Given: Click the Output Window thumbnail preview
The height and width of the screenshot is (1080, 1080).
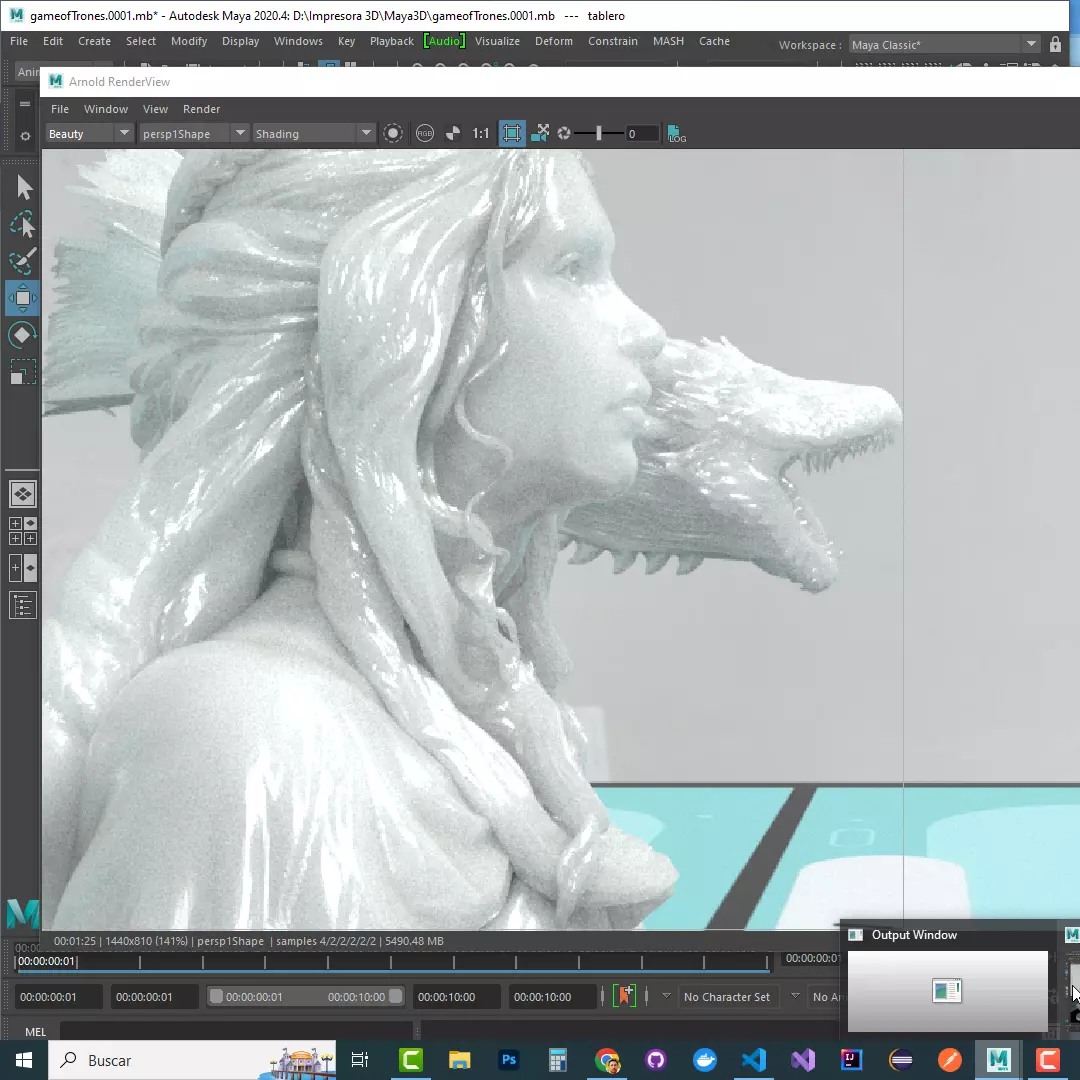Looking at the screenshot, I should [947, 990].
